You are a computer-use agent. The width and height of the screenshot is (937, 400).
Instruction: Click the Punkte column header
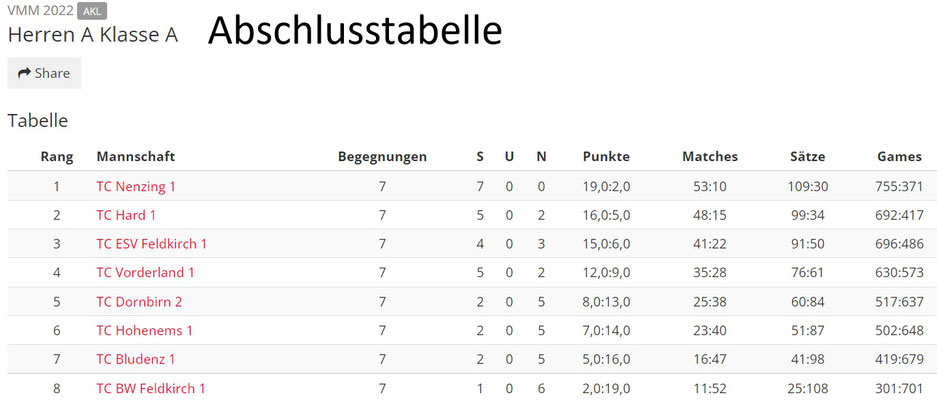point(606,157)
